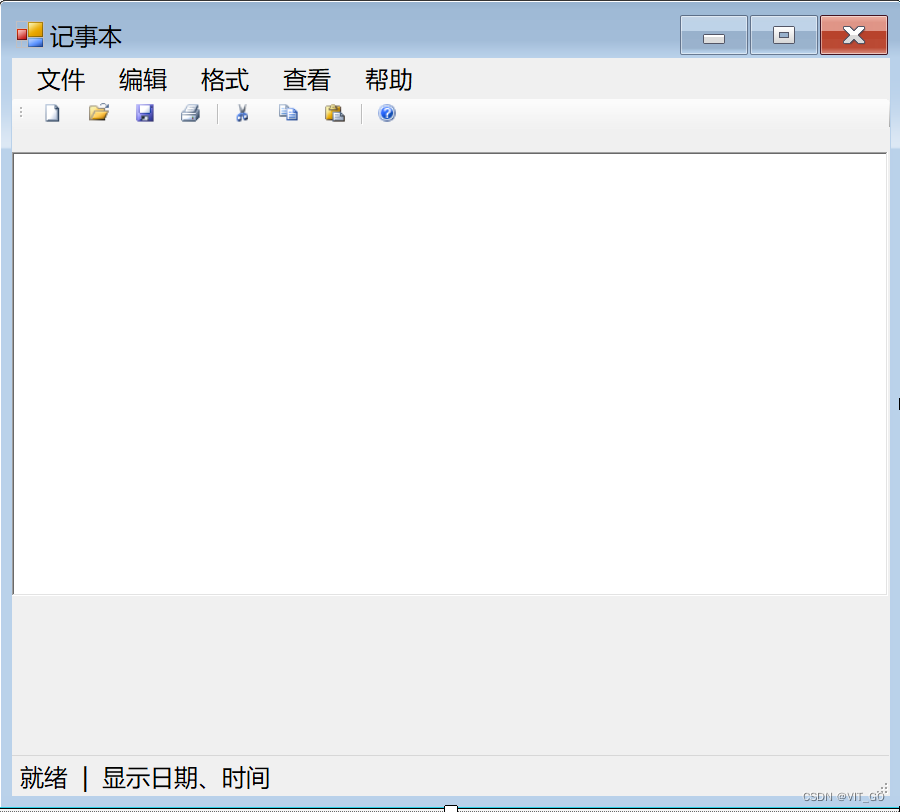The image size is (900, 812).
Task: Click the resize grip in status bar corner
Action: click(x=883, y=789)
